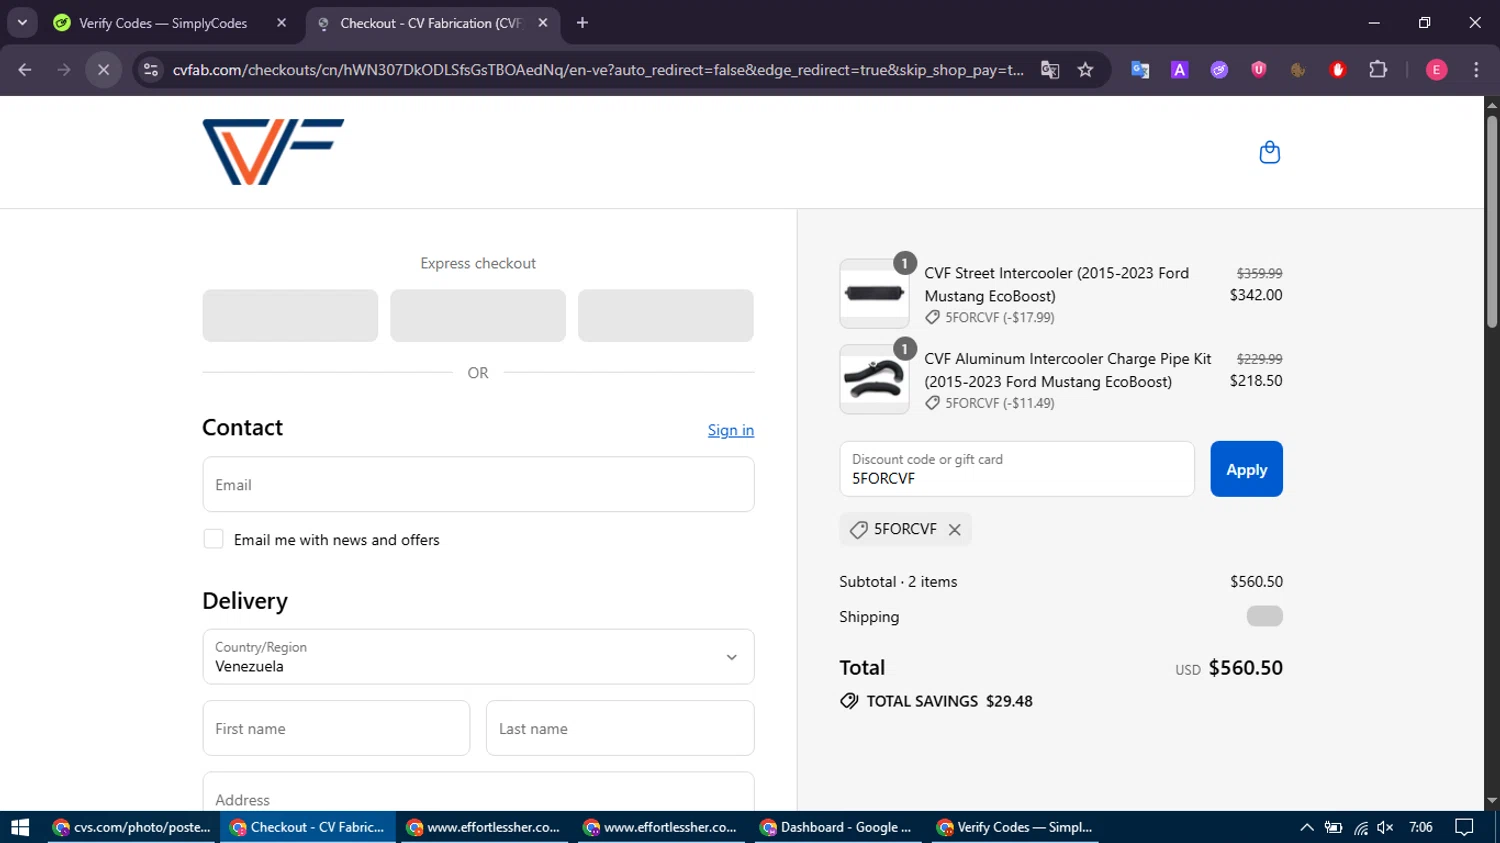Click the Sign in link
The height and width of the screenshot is (843, 1500).
731,430
